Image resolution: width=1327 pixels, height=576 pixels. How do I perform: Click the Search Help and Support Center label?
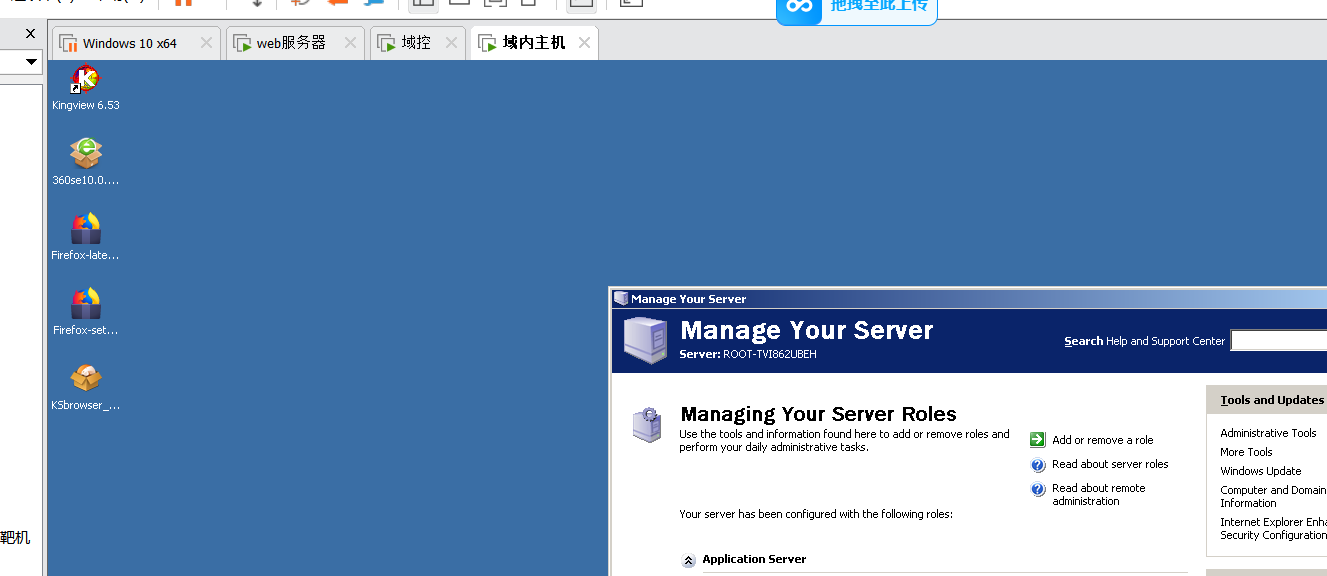point(1144,341)
